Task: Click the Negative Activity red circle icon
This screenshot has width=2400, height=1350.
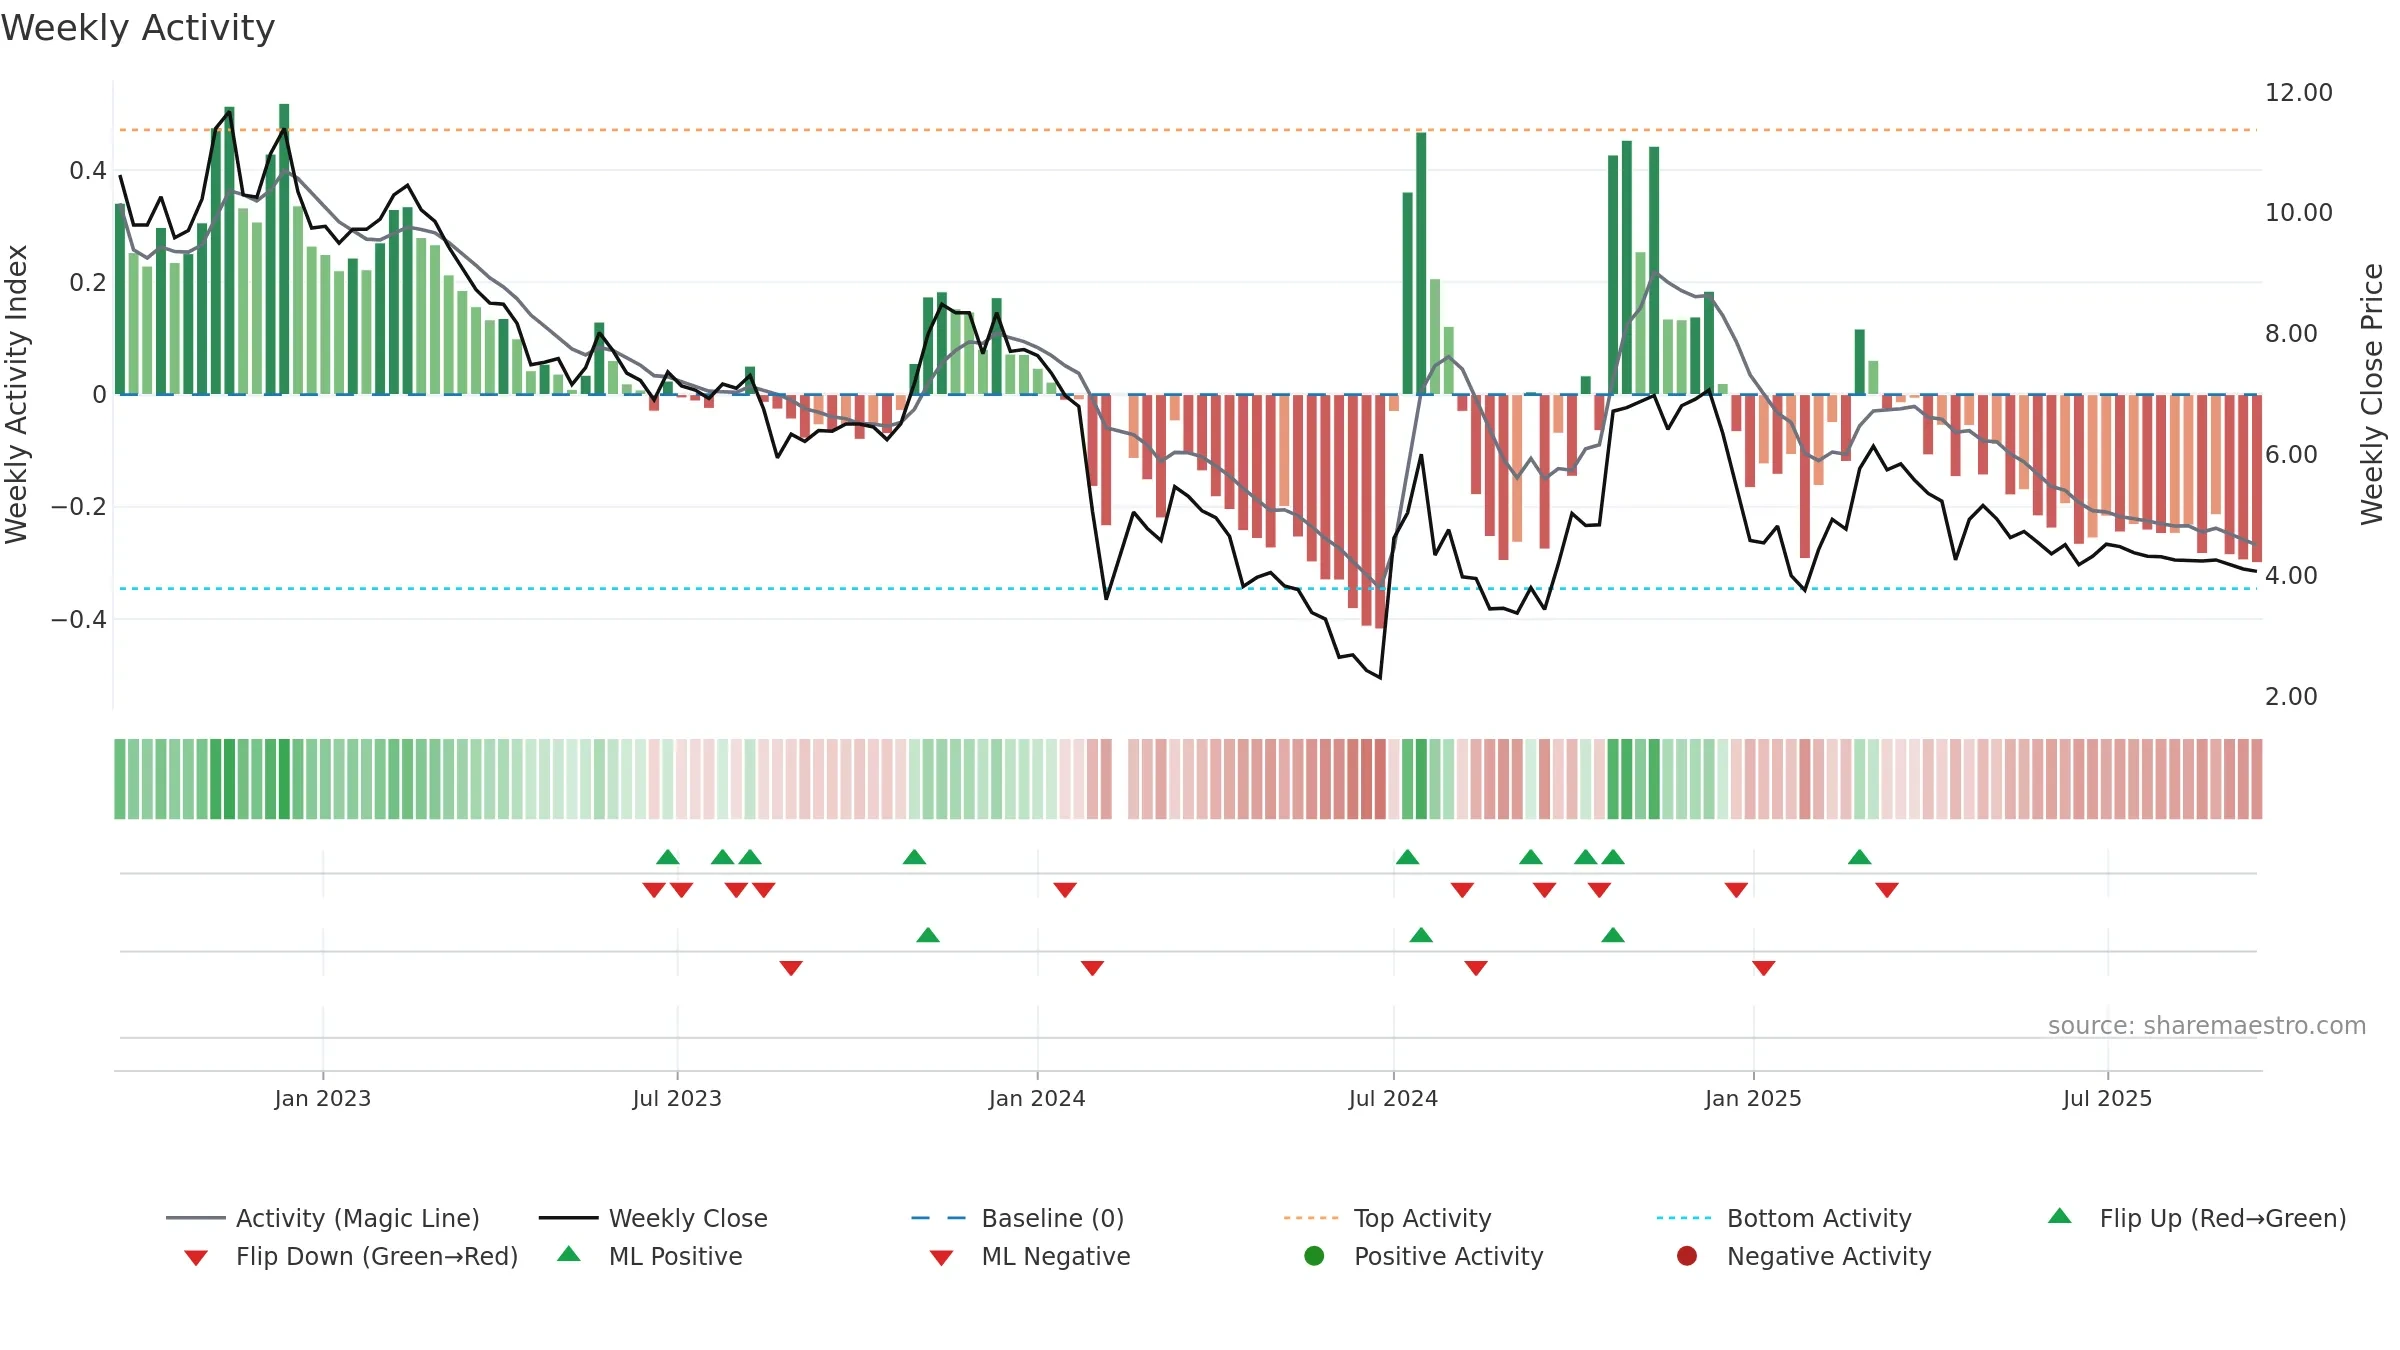Action: tap(1687, 1256)
